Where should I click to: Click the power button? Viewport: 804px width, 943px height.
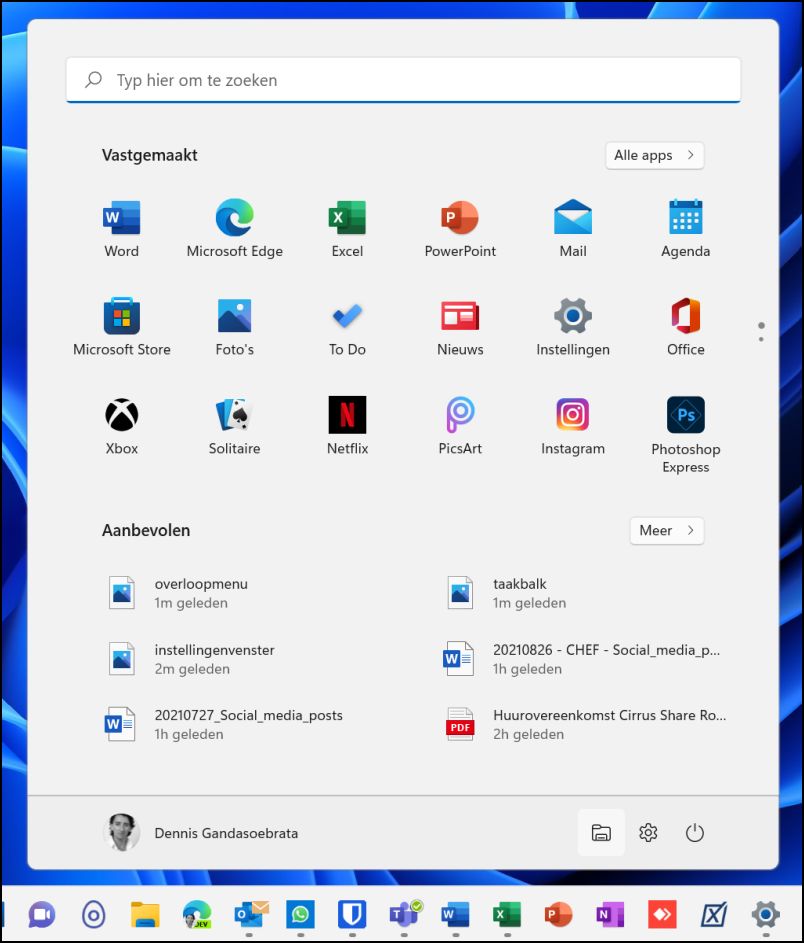(x=695, y=833)
